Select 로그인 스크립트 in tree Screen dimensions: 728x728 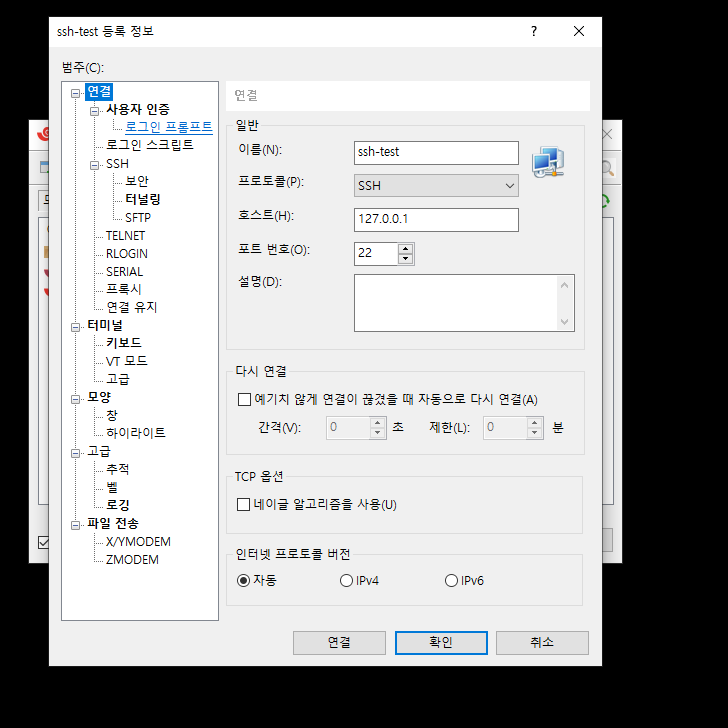coord(150,145)
